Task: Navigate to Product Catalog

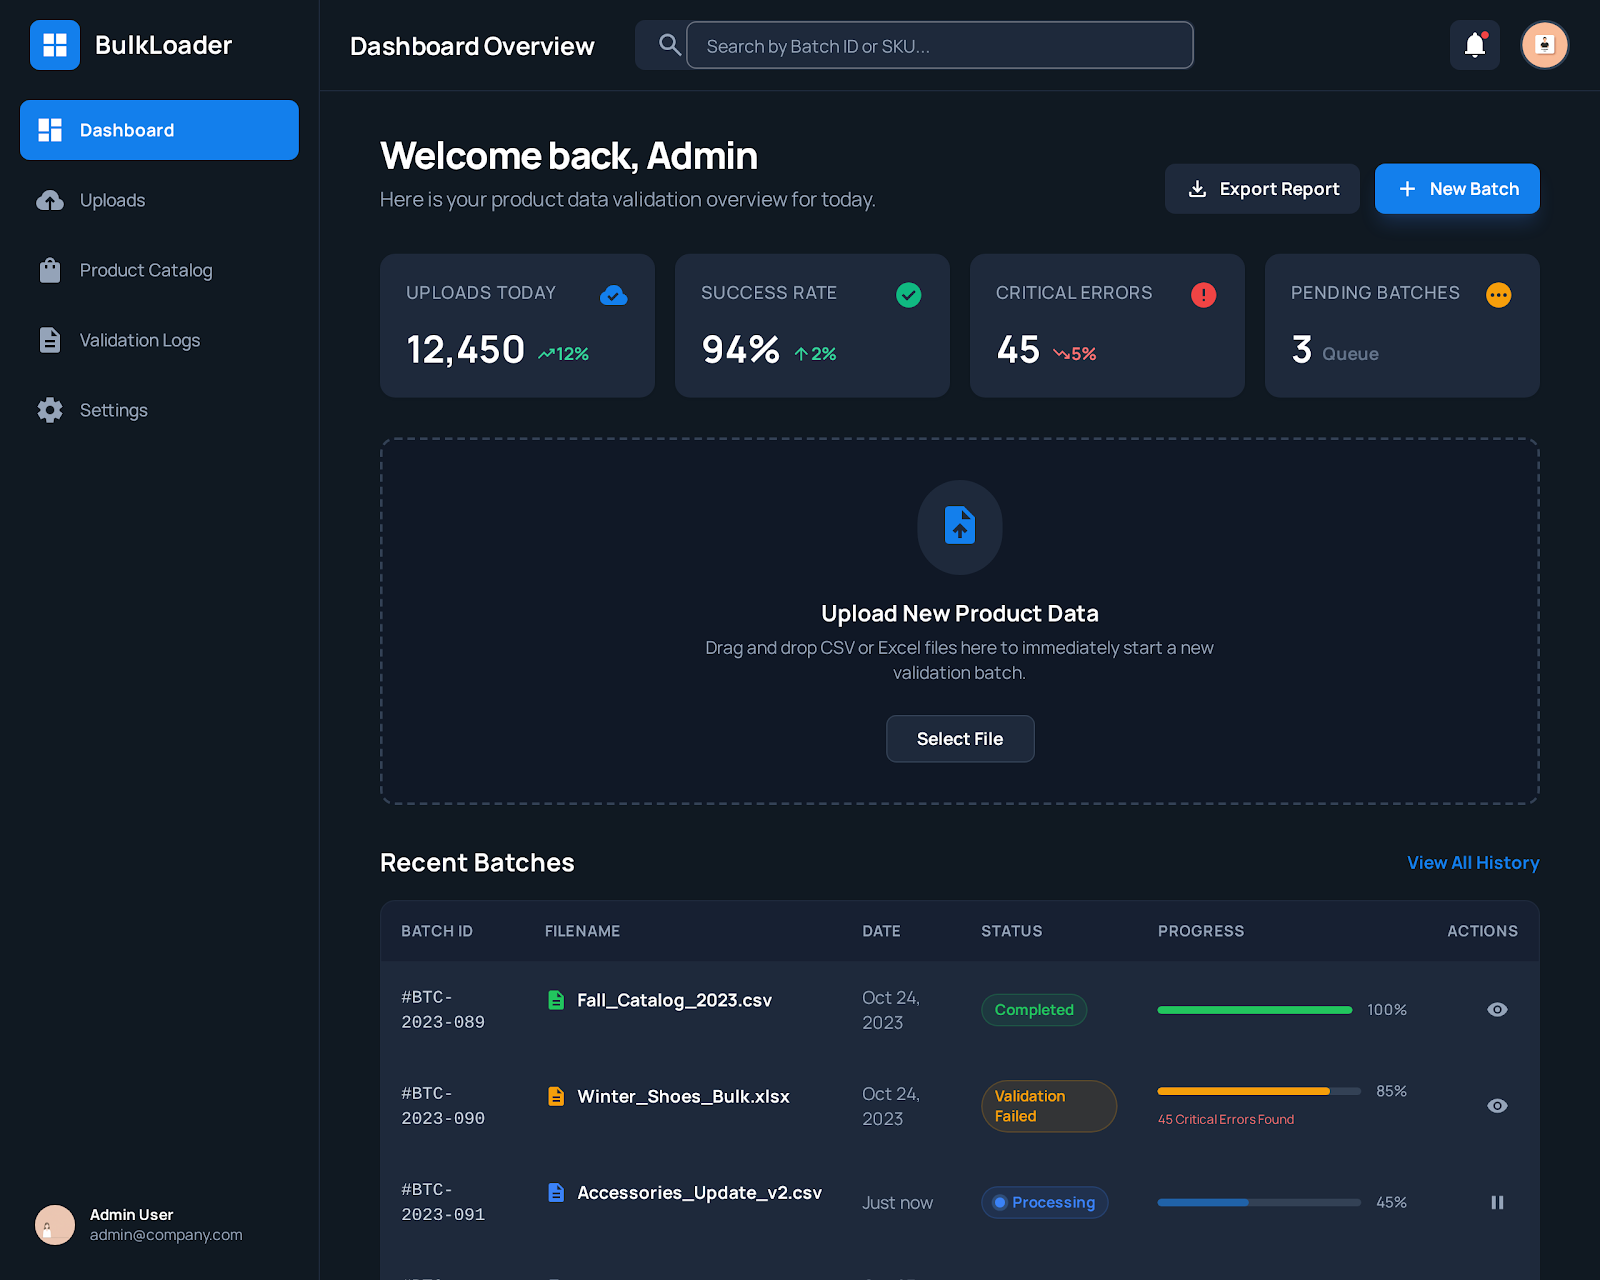Action: 145,270
